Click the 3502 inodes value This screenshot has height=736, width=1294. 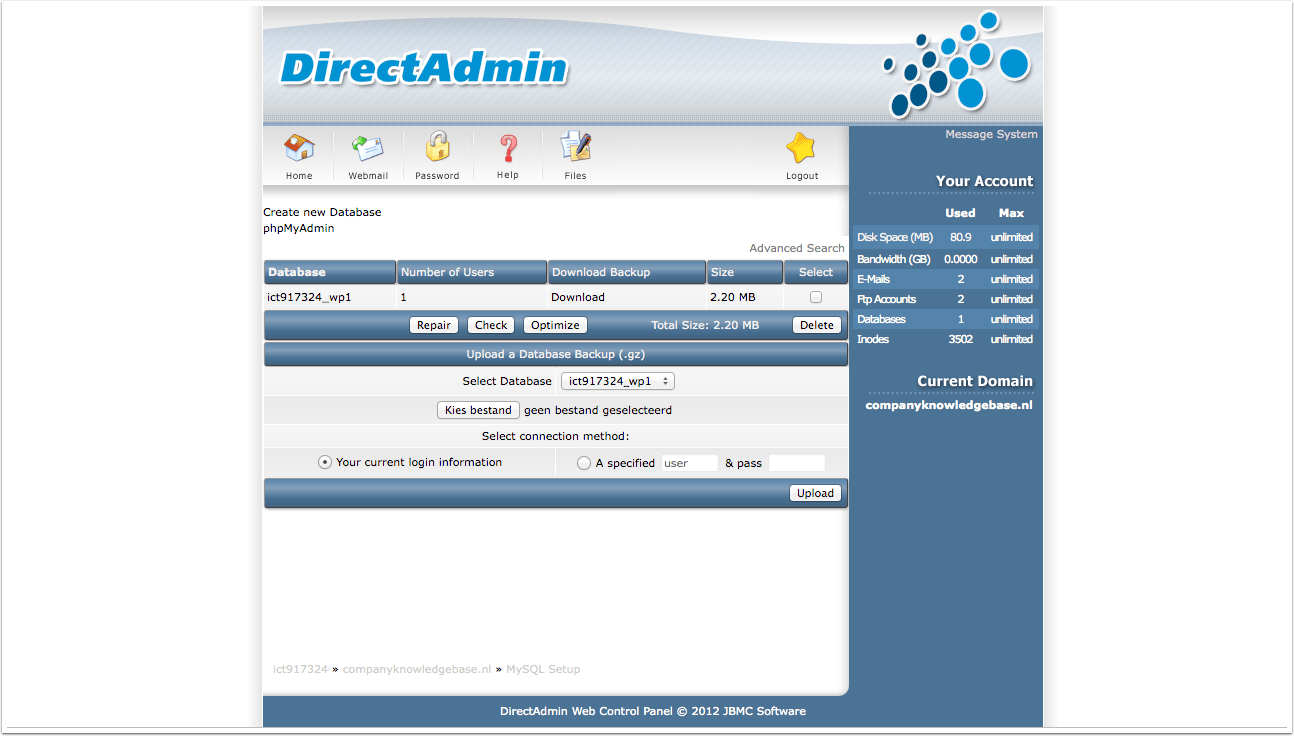(x=961, y=339)
